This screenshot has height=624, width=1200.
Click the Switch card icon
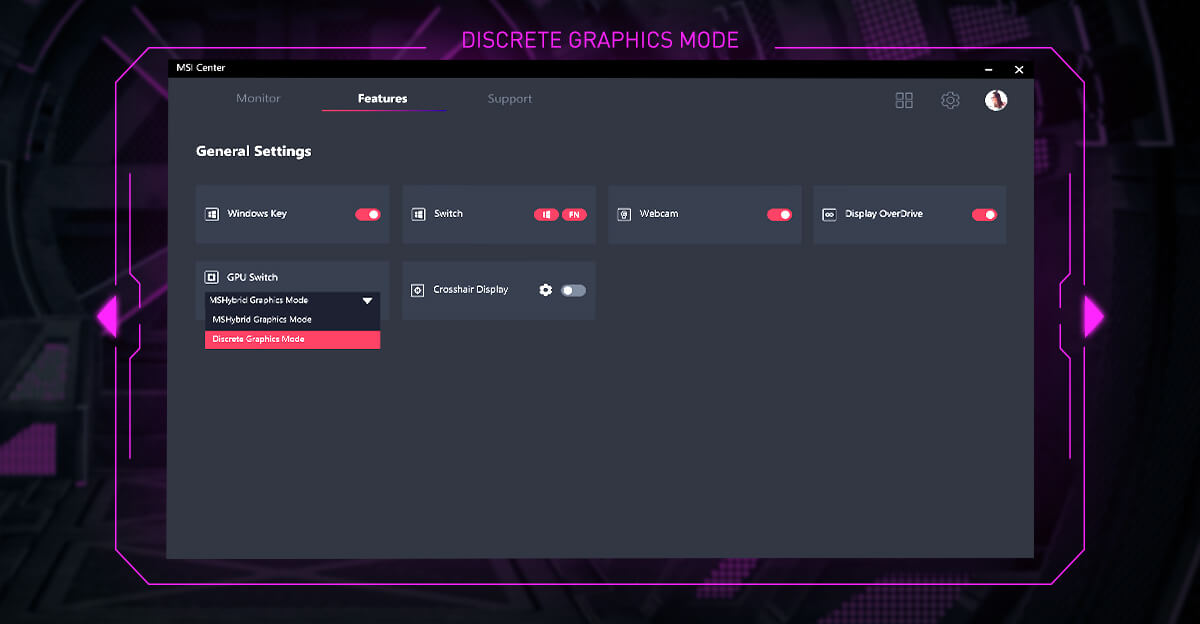(418, 214)
